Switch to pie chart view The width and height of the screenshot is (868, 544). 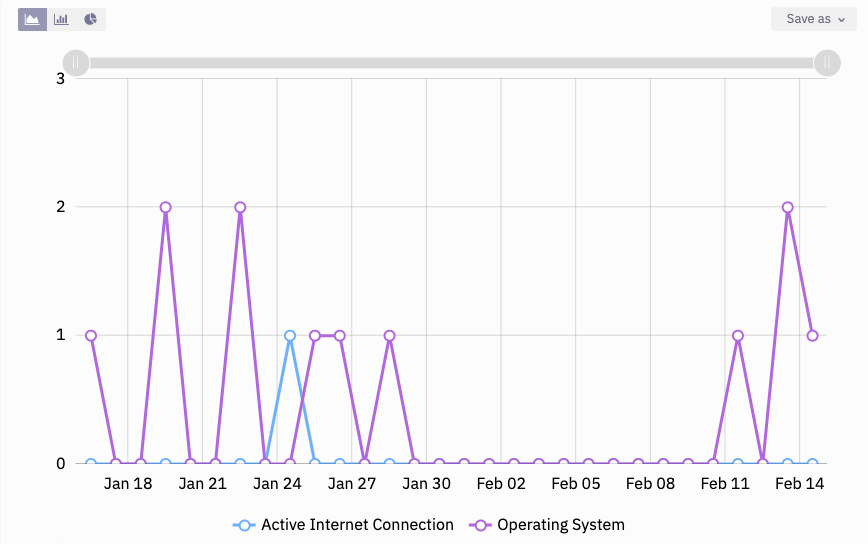[x=90, y=19]
